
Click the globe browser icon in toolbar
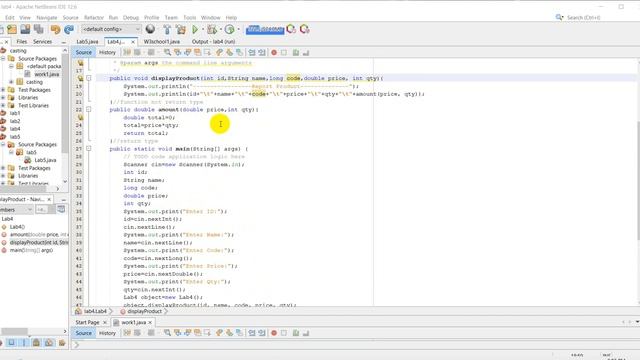pos(150,29)
